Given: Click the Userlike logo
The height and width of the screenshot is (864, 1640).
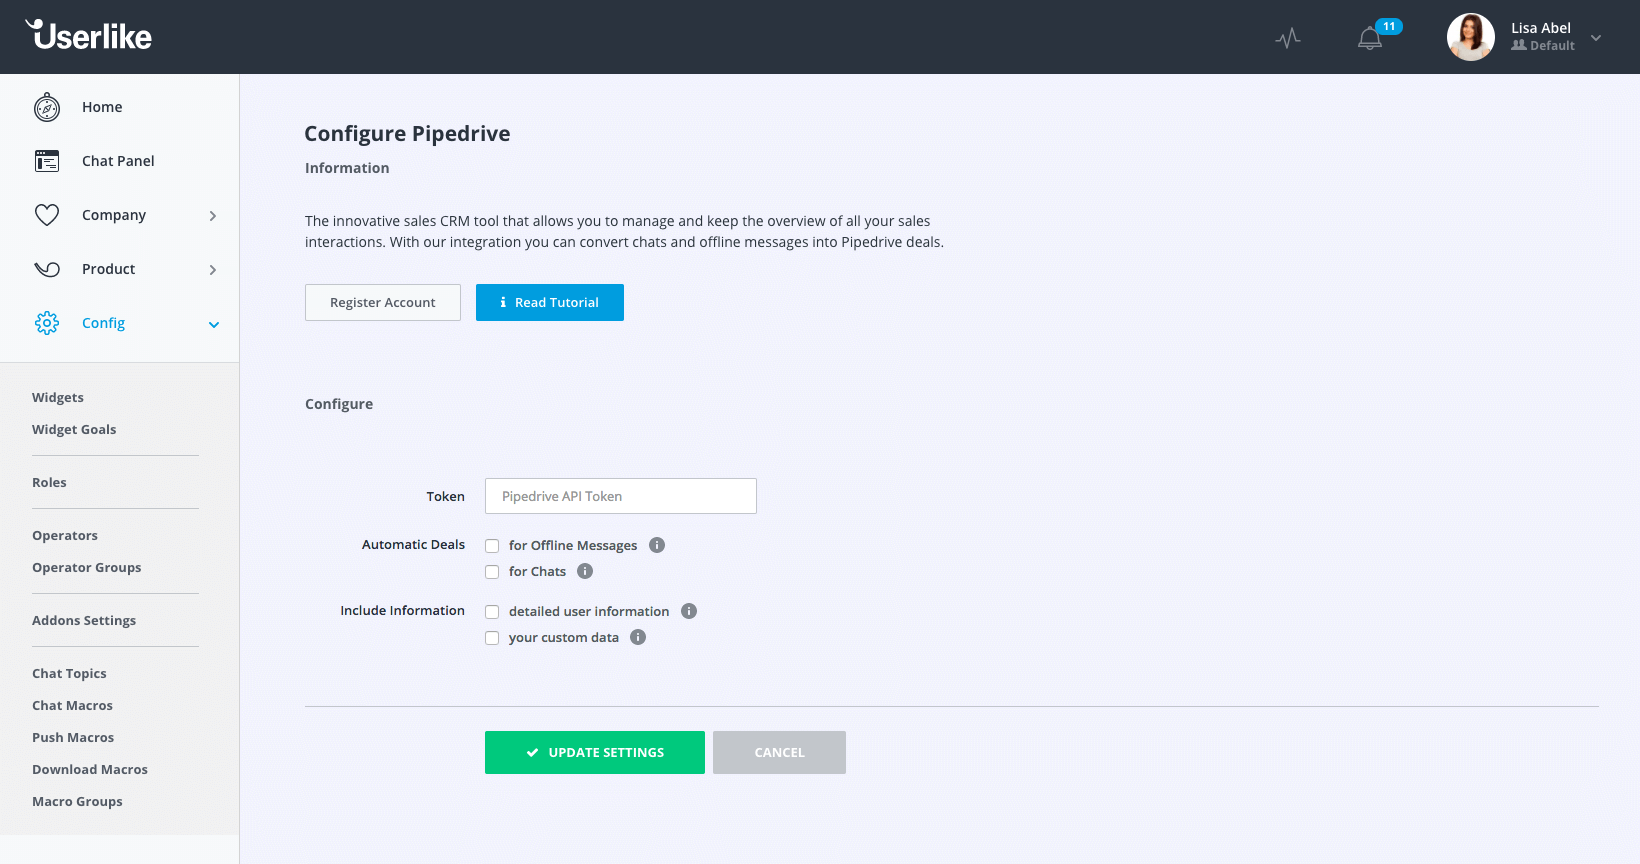Looking at the screenshot, I should 88,35.
